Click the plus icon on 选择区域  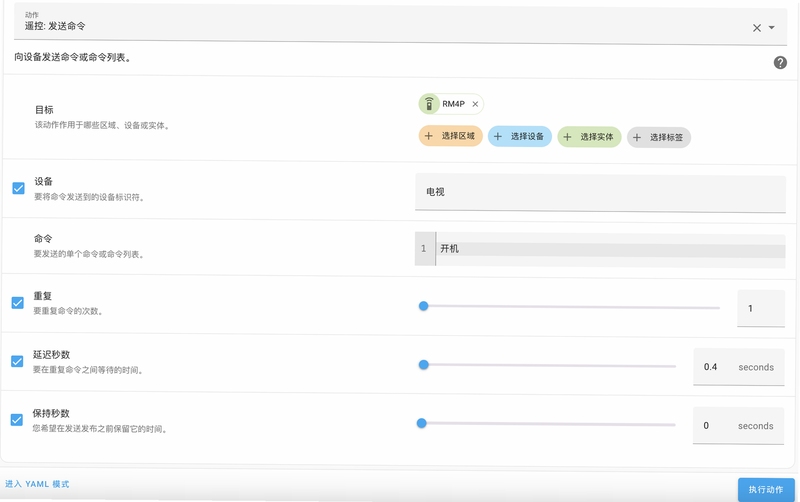pos(429,136)
